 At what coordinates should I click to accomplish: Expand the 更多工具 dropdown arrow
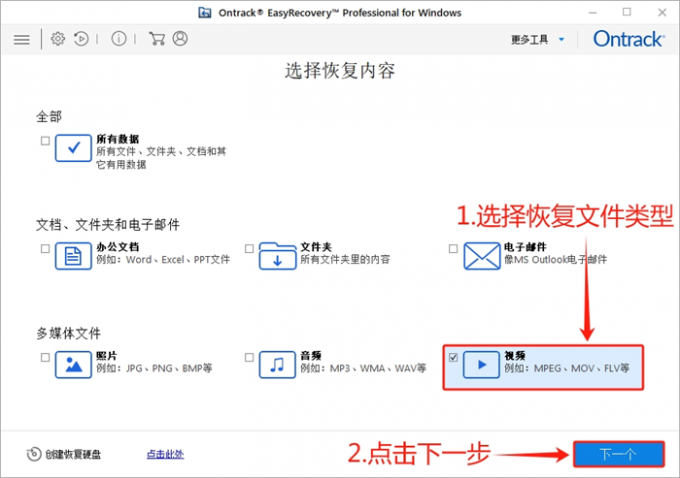[x=561, y=39]
